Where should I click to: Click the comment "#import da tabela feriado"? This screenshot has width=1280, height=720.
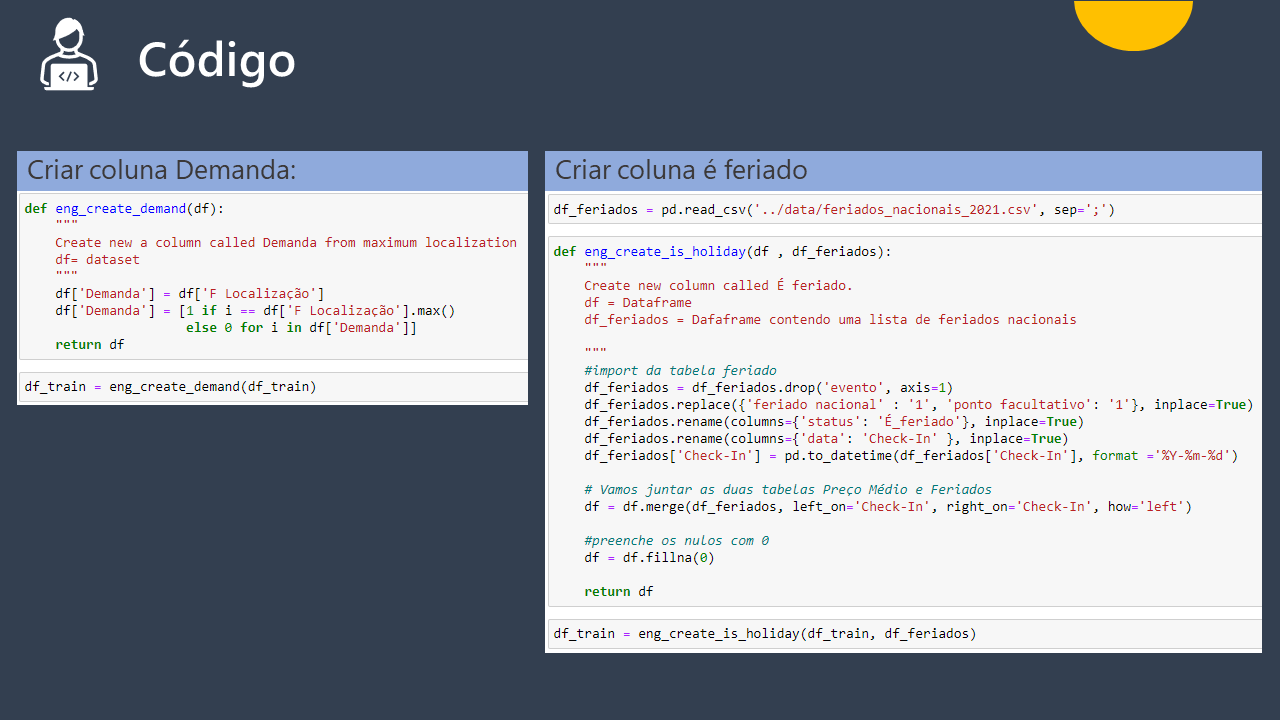pyautogui.click(x=680, y=371)
